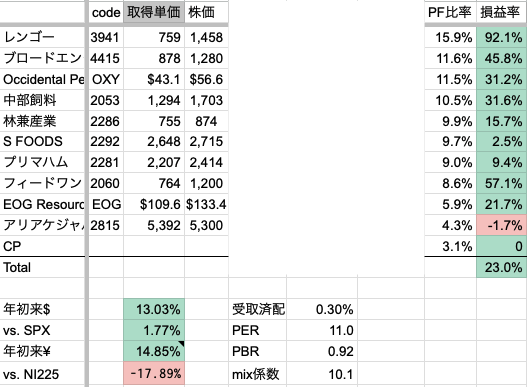The height and width of the screenshot is (387, 527).
Task: Click the 45.8% profit cell
Action: pyautogui.click(x=501, y=59)
